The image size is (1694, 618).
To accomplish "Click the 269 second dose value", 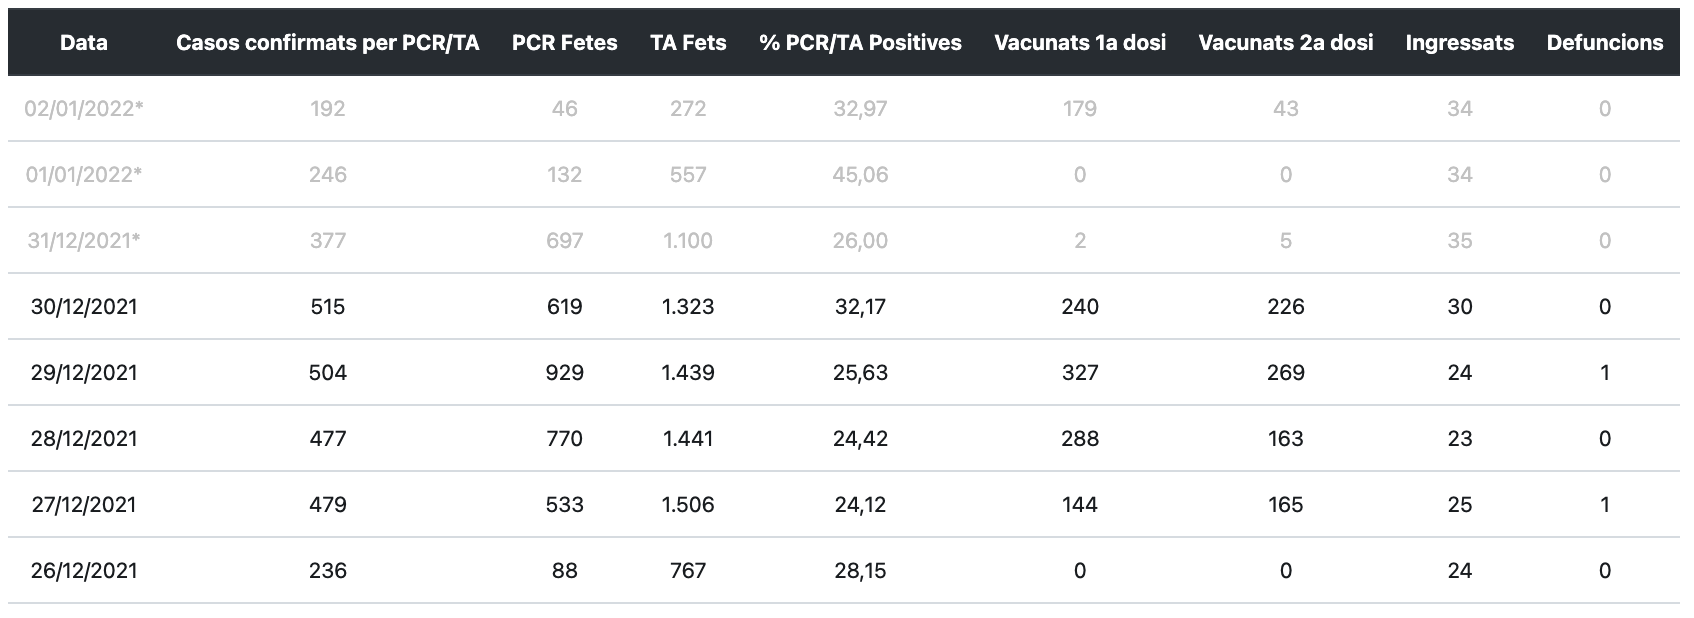I will click(x=1285, y=372).
